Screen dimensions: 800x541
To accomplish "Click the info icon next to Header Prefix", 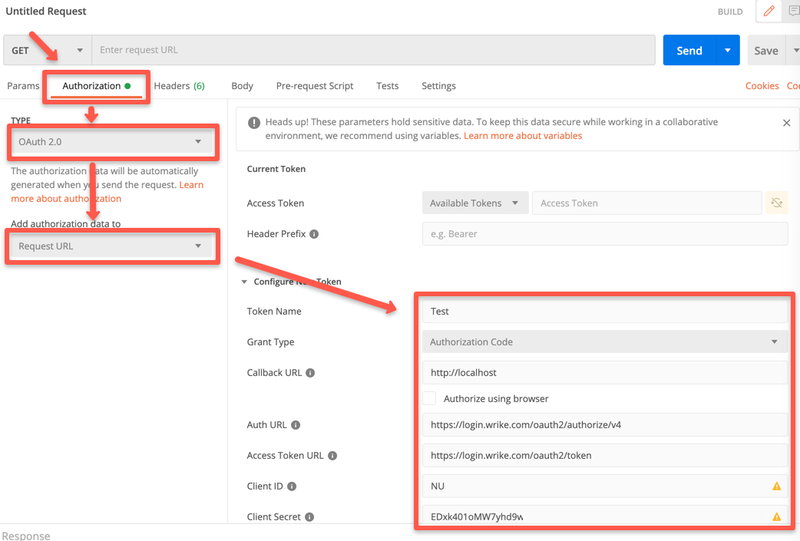I will (314, 234).
